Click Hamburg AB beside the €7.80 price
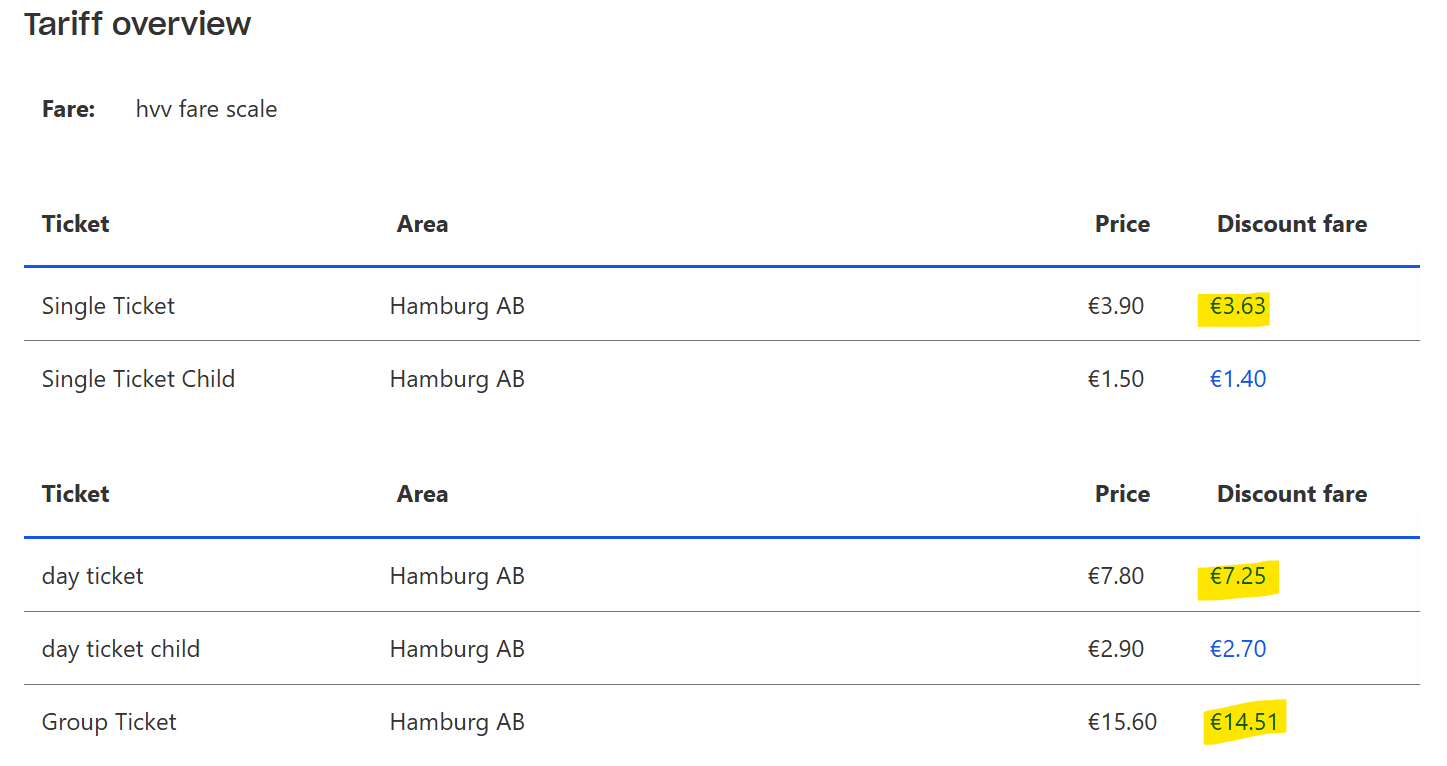The image size is (1447, 766). [457, 577]
